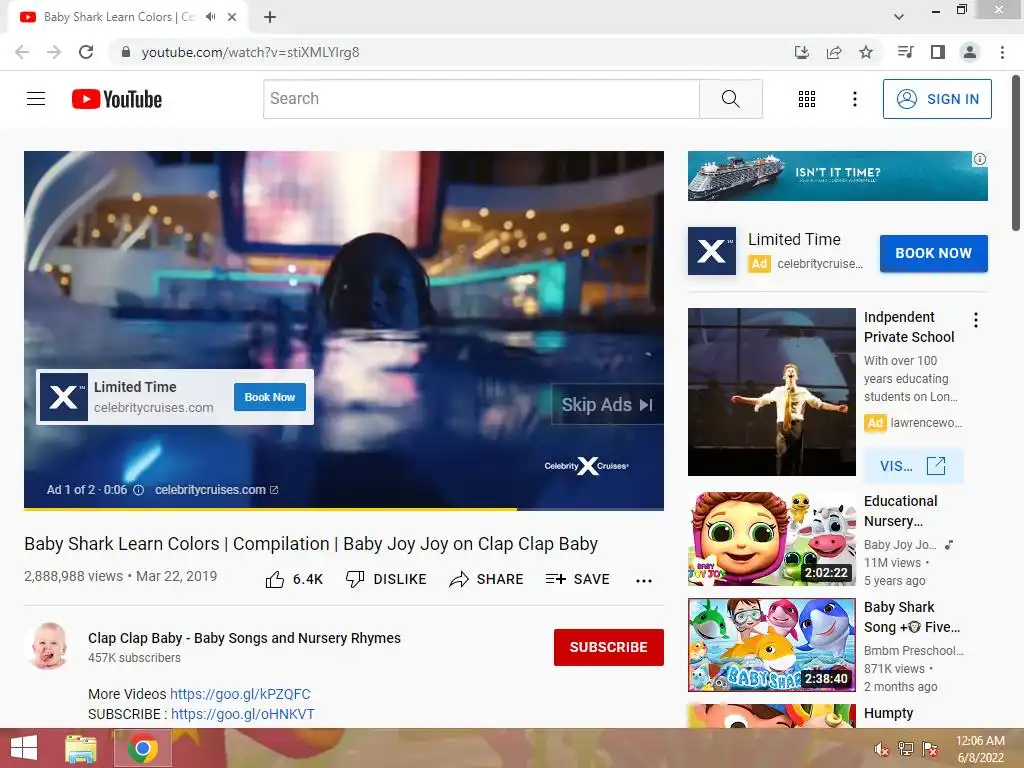The height and width of the screenshot is (768, 1024).
Task: Click the VIS... visit site button
Action: click(913, 466)
